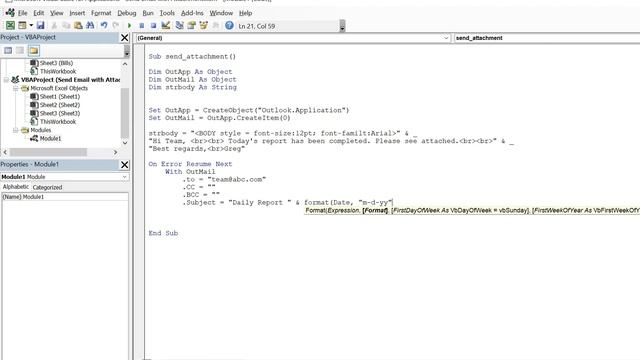Click the Reset stop icon

pyautogui.click(x=153, y=25)
